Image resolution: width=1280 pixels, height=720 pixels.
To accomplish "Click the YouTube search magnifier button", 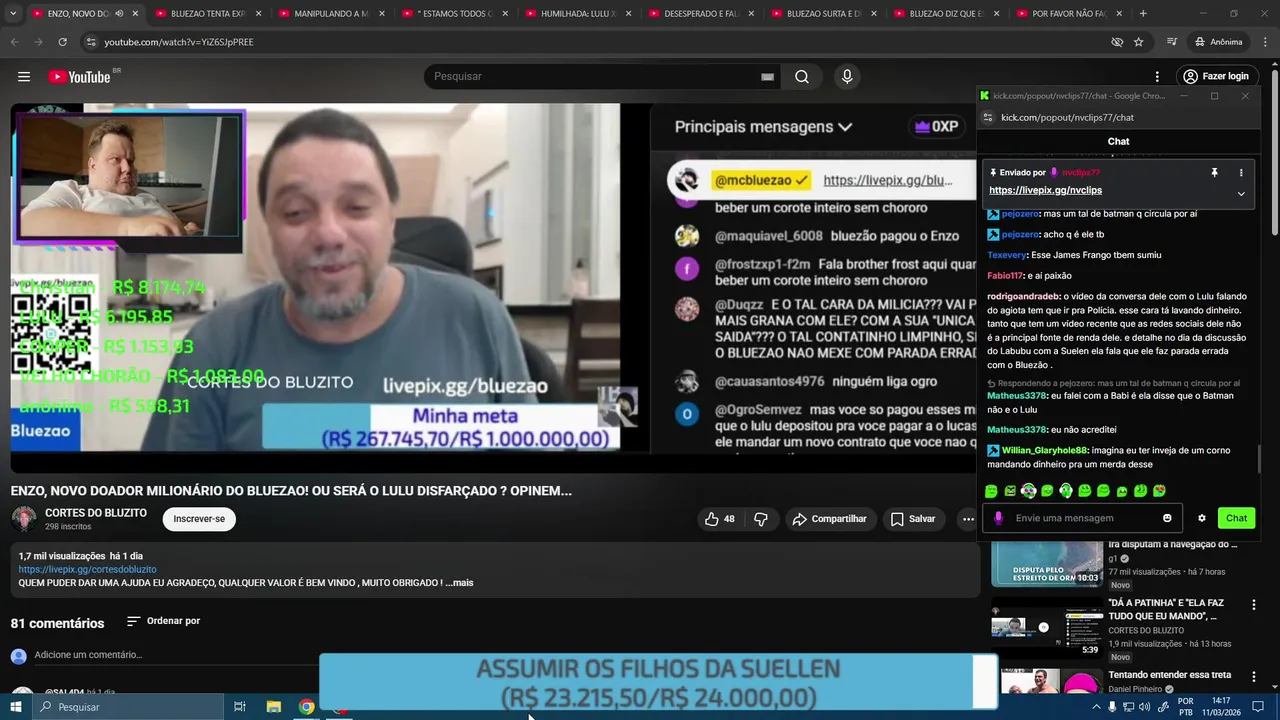I will [x=802, y=77].
